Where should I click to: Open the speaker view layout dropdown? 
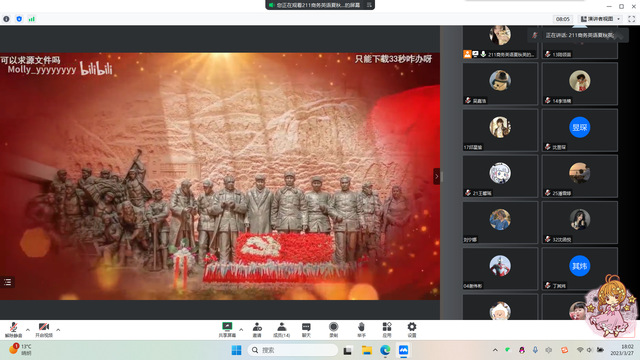pyautogui.click(x=601, y=19)
